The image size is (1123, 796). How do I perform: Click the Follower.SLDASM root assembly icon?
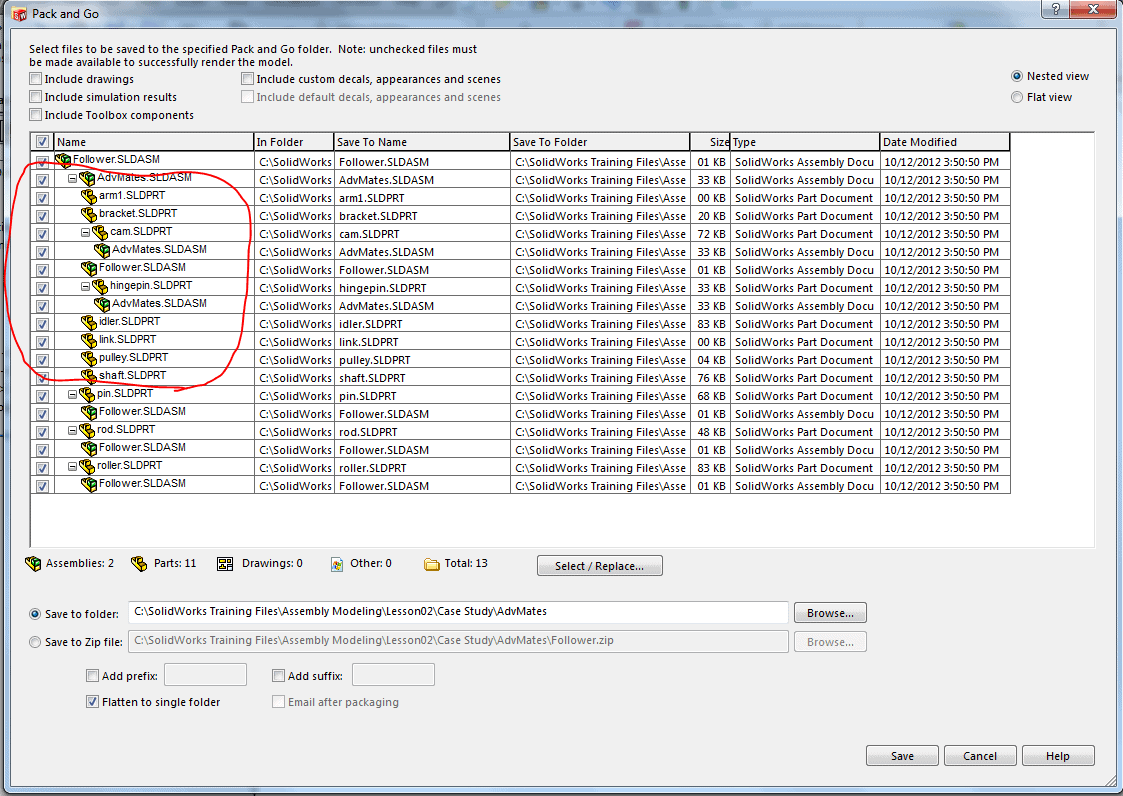[64, 160]
